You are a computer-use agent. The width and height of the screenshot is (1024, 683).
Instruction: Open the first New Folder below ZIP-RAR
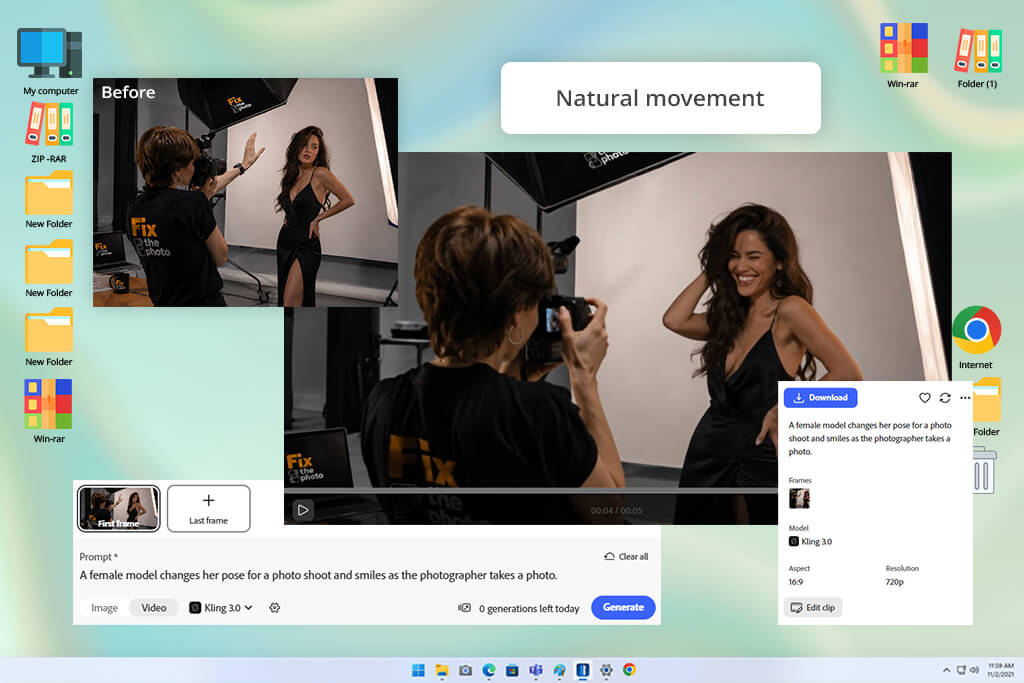49,200
